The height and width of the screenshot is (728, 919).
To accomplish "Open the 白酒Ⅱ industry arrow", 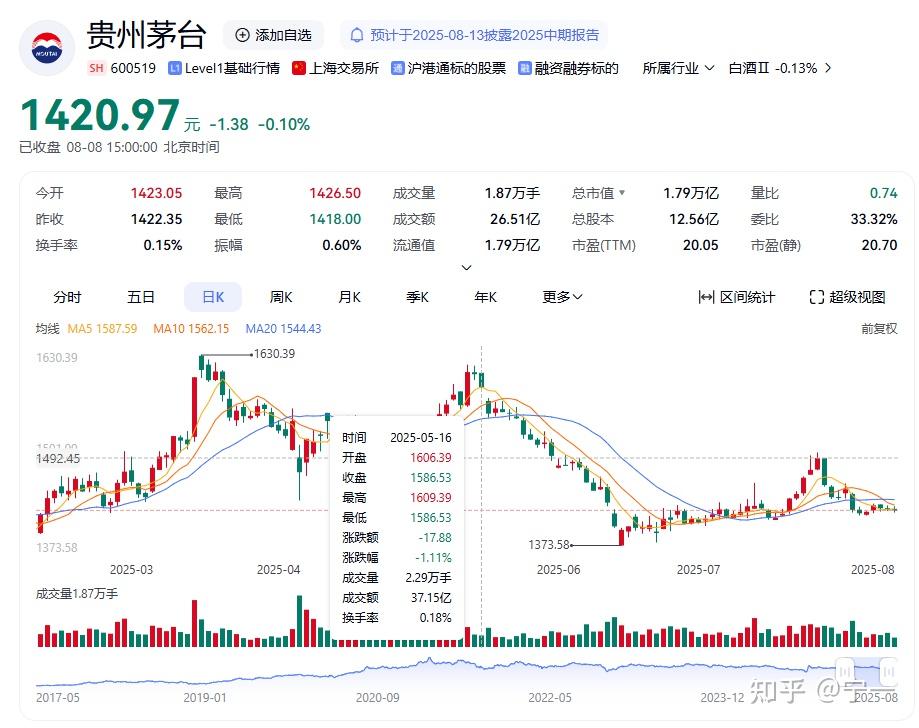I will 828,68.
